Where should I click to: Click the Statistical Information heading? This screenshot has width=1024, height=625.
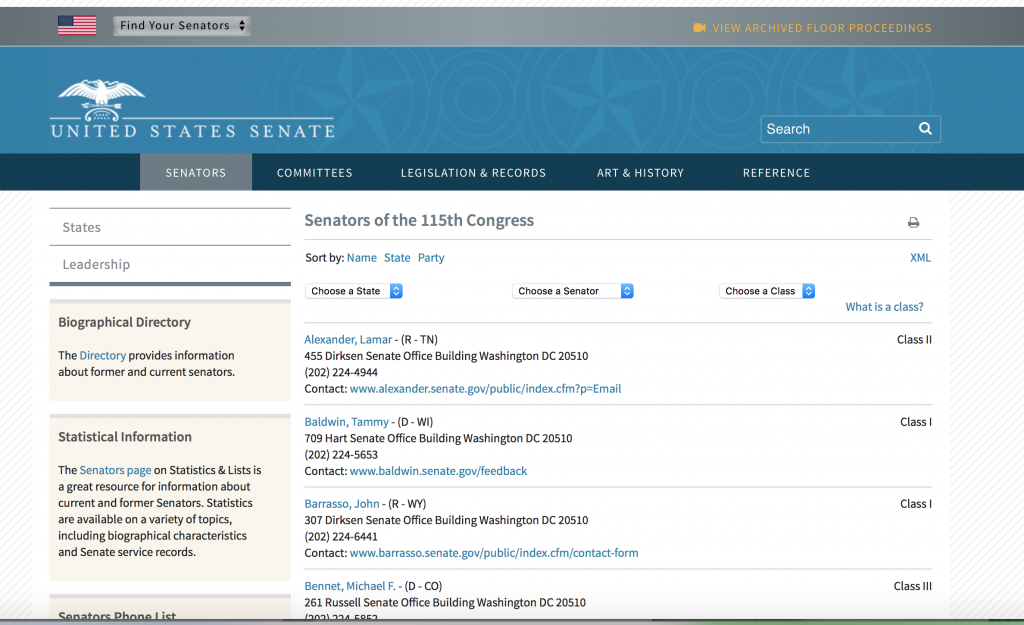(125, 437)
